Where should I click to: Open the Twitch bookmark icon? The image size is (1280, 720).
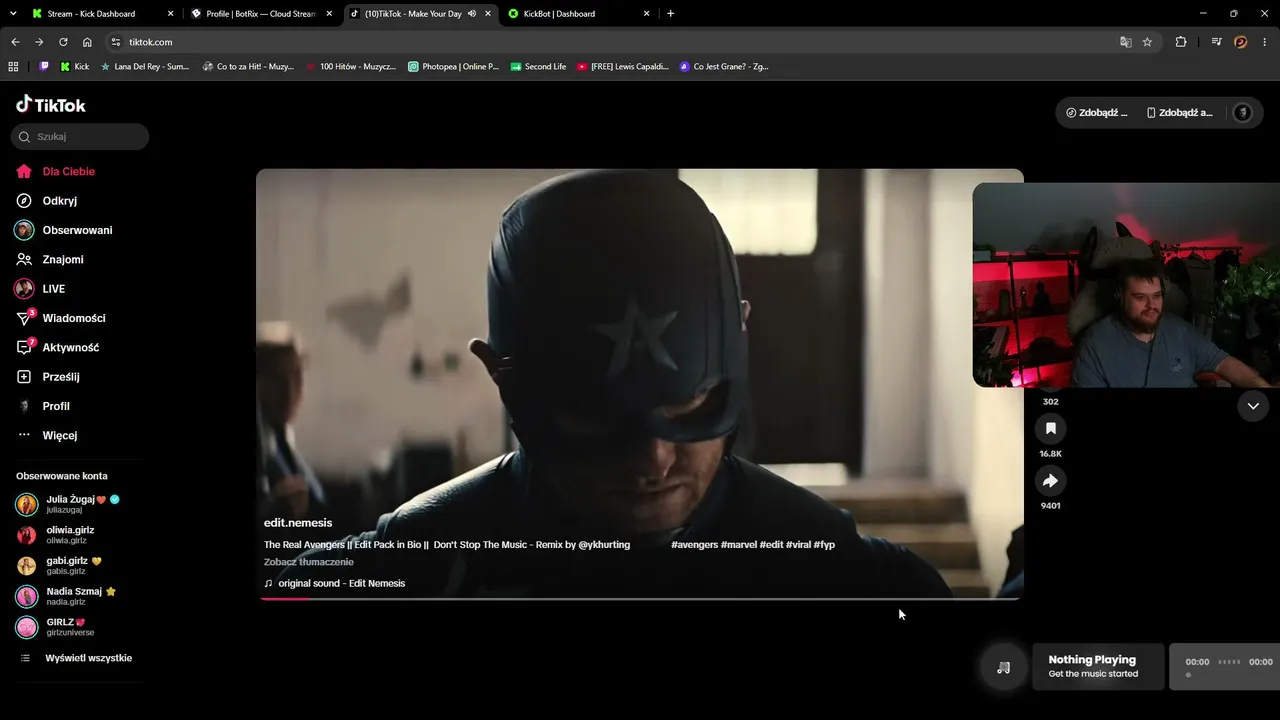44,67
